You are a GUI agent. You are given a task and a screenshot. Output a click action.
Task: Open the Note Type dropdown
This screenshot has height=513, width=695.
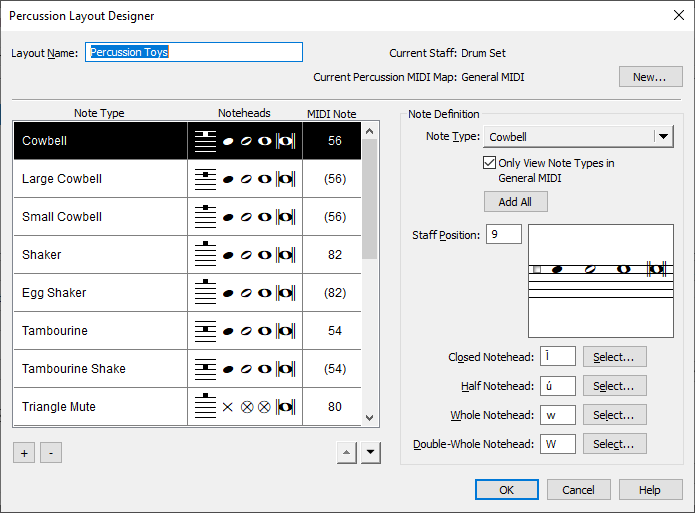(x=663, y=137)
